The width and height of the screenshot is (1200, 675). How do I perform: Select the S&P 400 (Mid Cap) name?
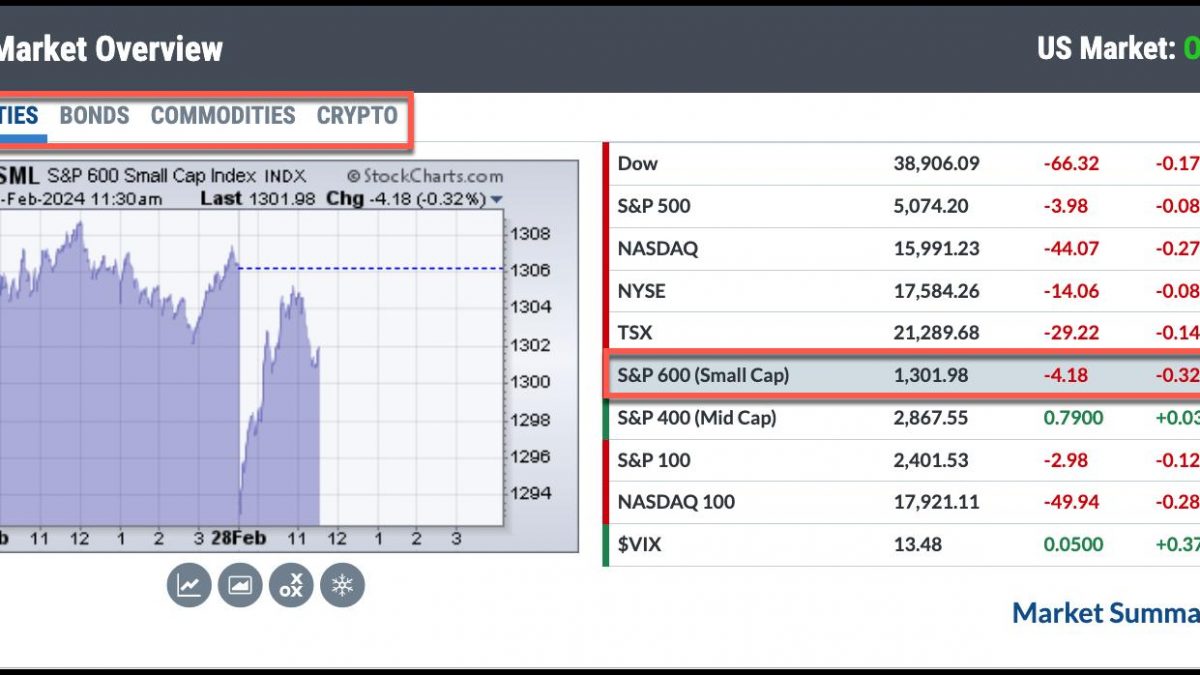click(697, 418)
